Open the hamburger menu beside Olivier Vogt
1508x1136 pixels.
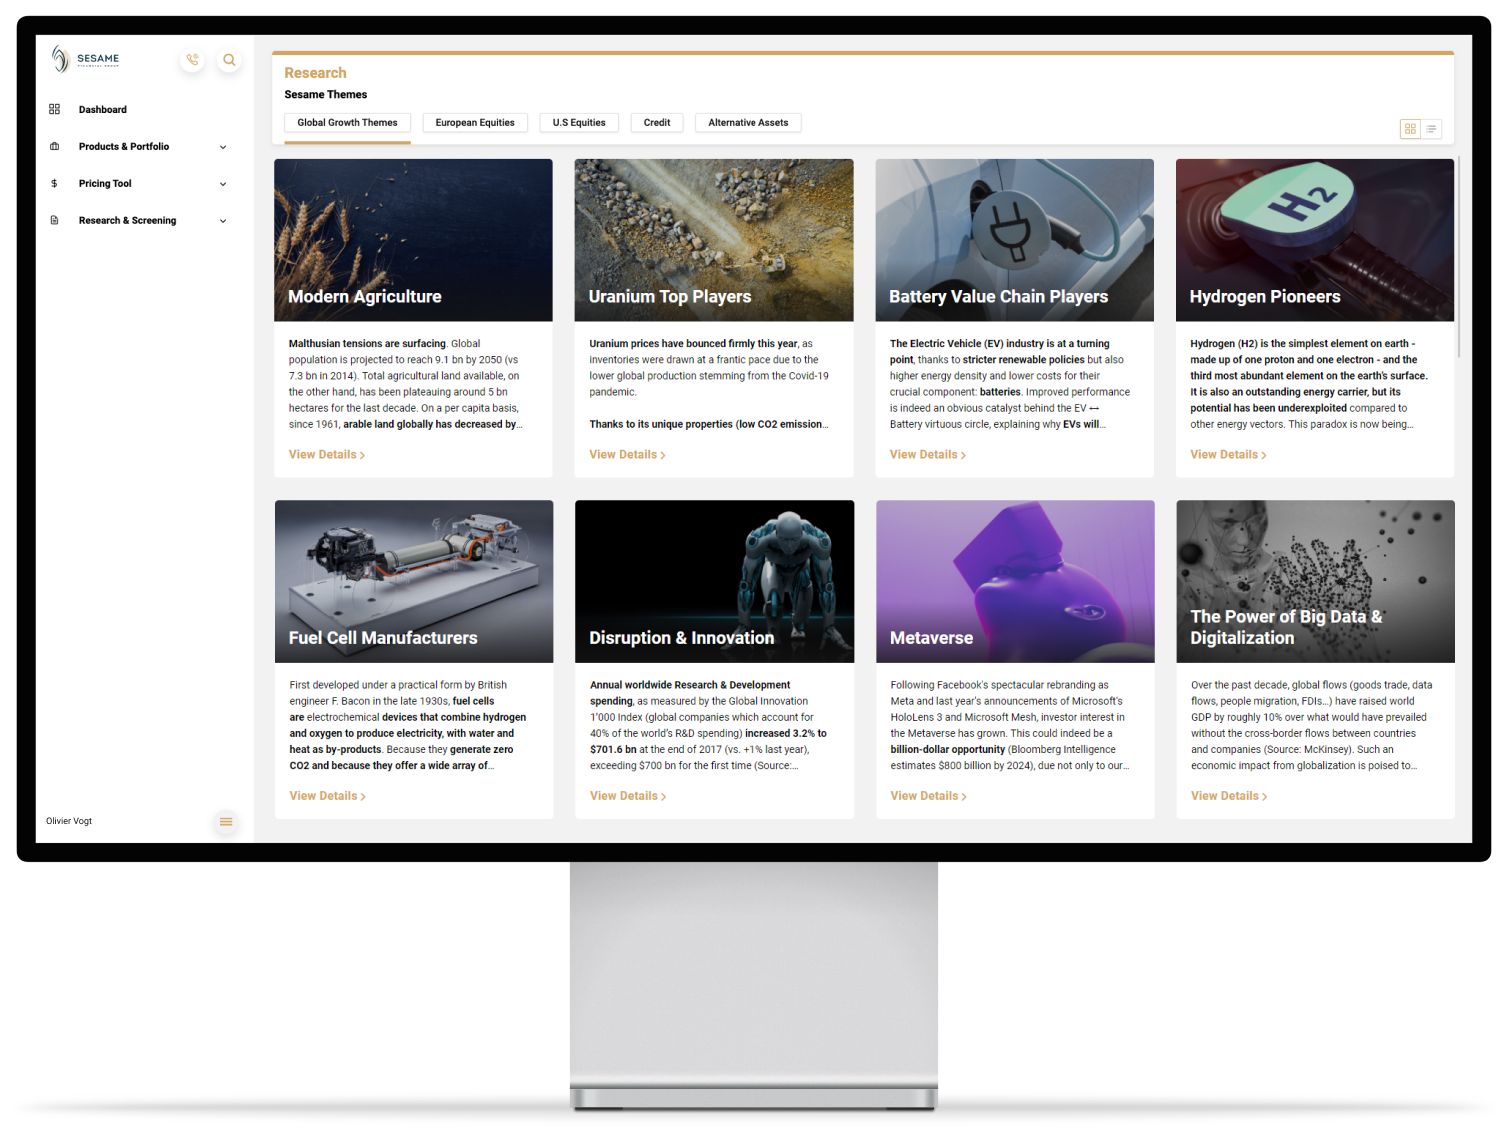(226, 821)
